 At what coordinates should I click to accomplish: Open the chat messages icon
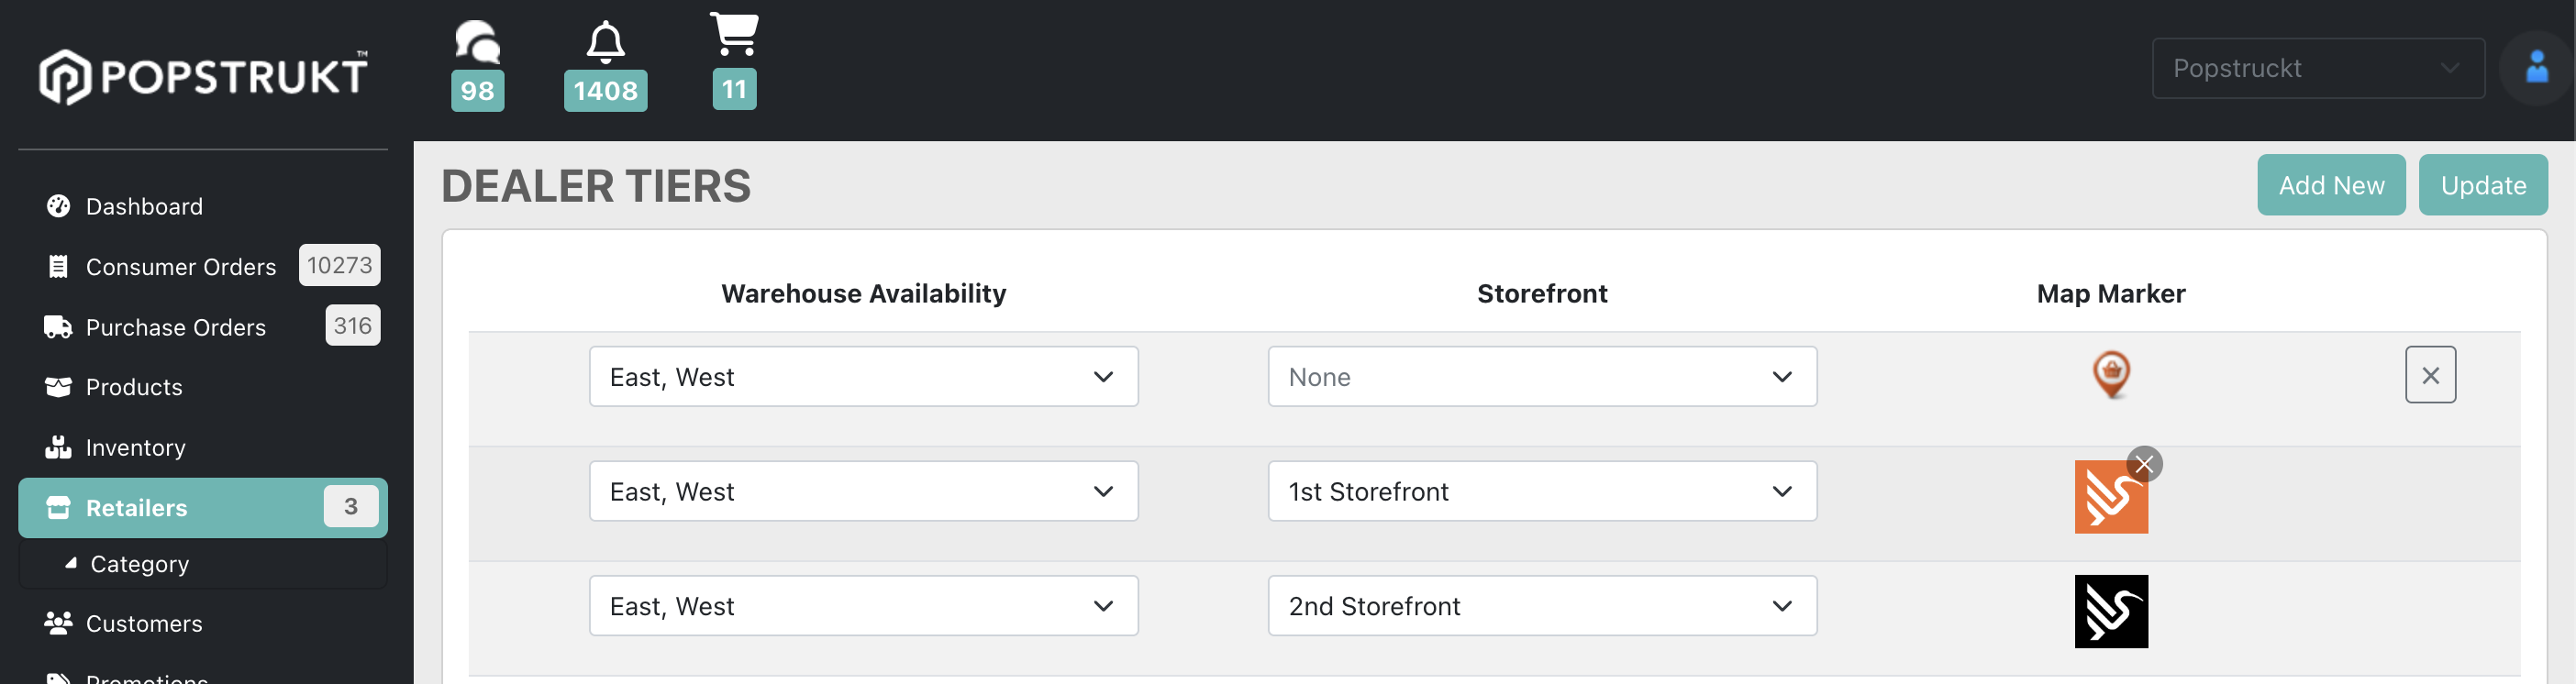pyautogui.click(x=477, y=42)
